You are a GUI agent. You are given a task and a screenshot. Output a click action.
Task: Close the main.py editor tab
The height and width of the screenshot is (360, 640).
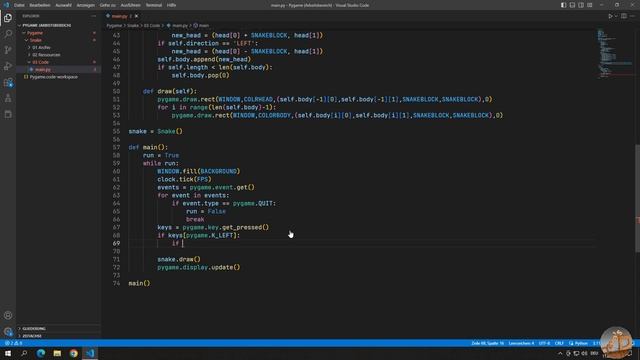pyautogui.click(x=136, y=16)
